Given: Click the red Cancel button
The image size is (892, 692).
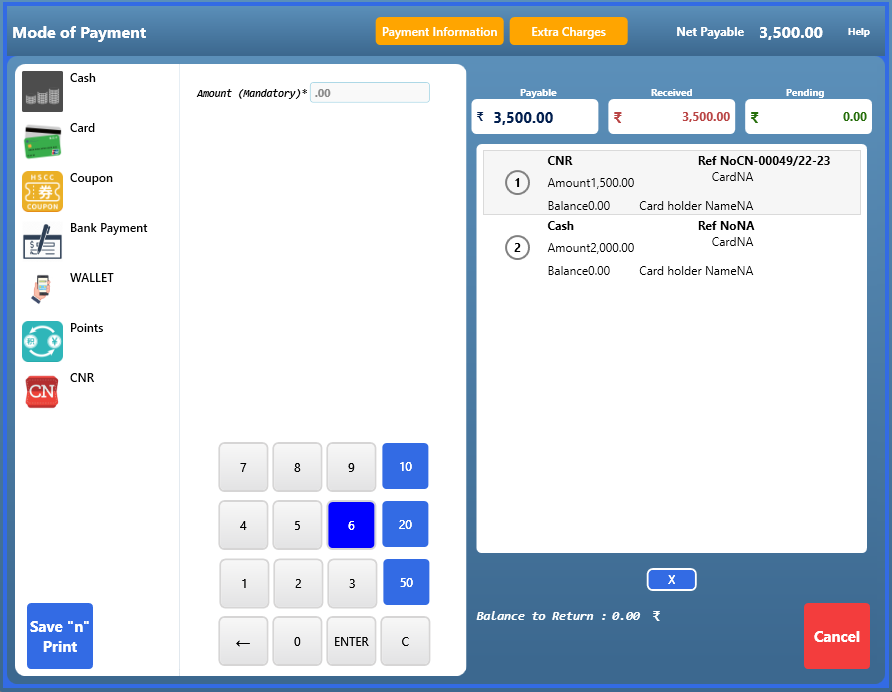Looking at the screenshot, I should tap(837, 636).
